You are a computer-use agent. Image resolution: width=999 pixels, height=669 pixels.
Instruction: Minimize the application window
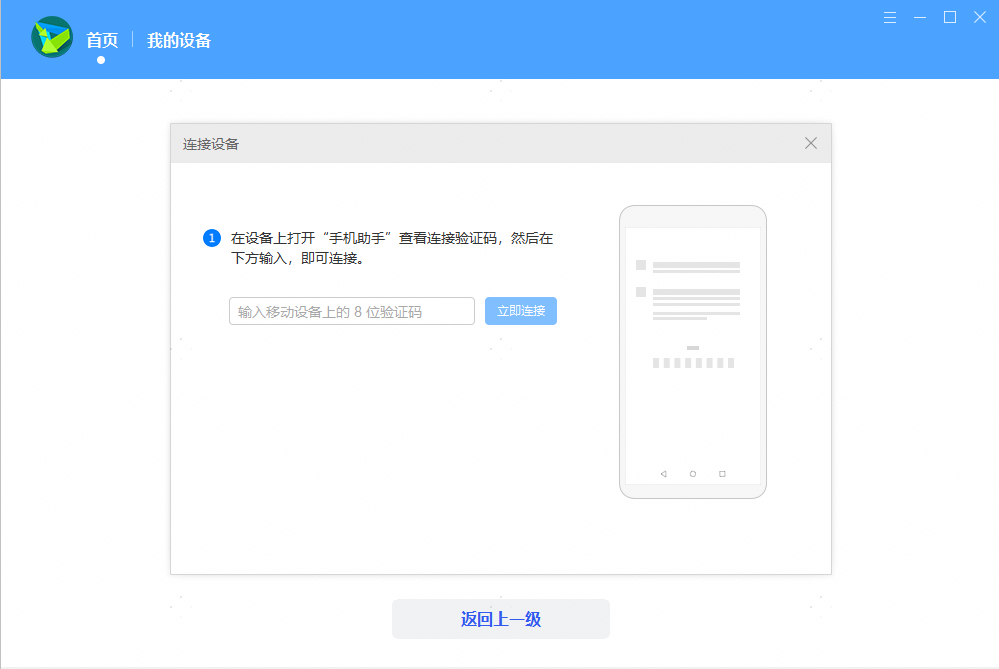919,17
